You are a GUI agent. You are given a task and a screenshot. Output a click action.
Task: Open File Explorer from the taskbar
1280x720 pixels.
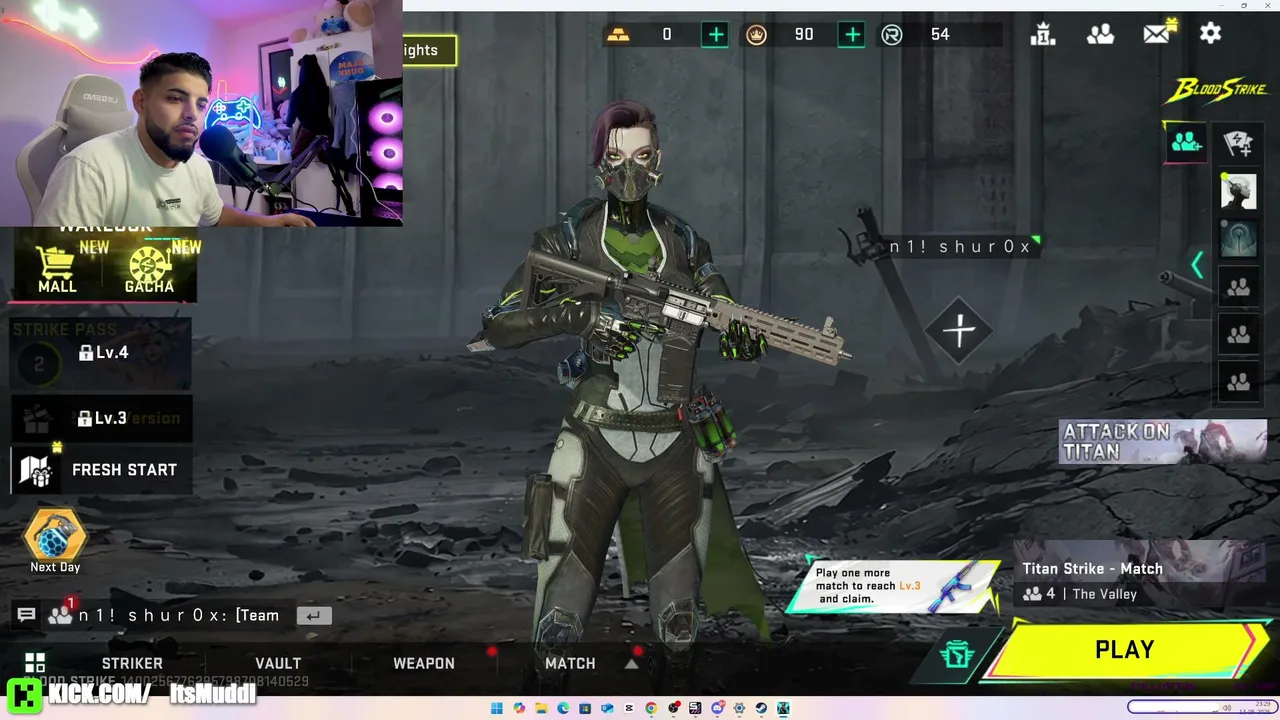tap(541, 708)
